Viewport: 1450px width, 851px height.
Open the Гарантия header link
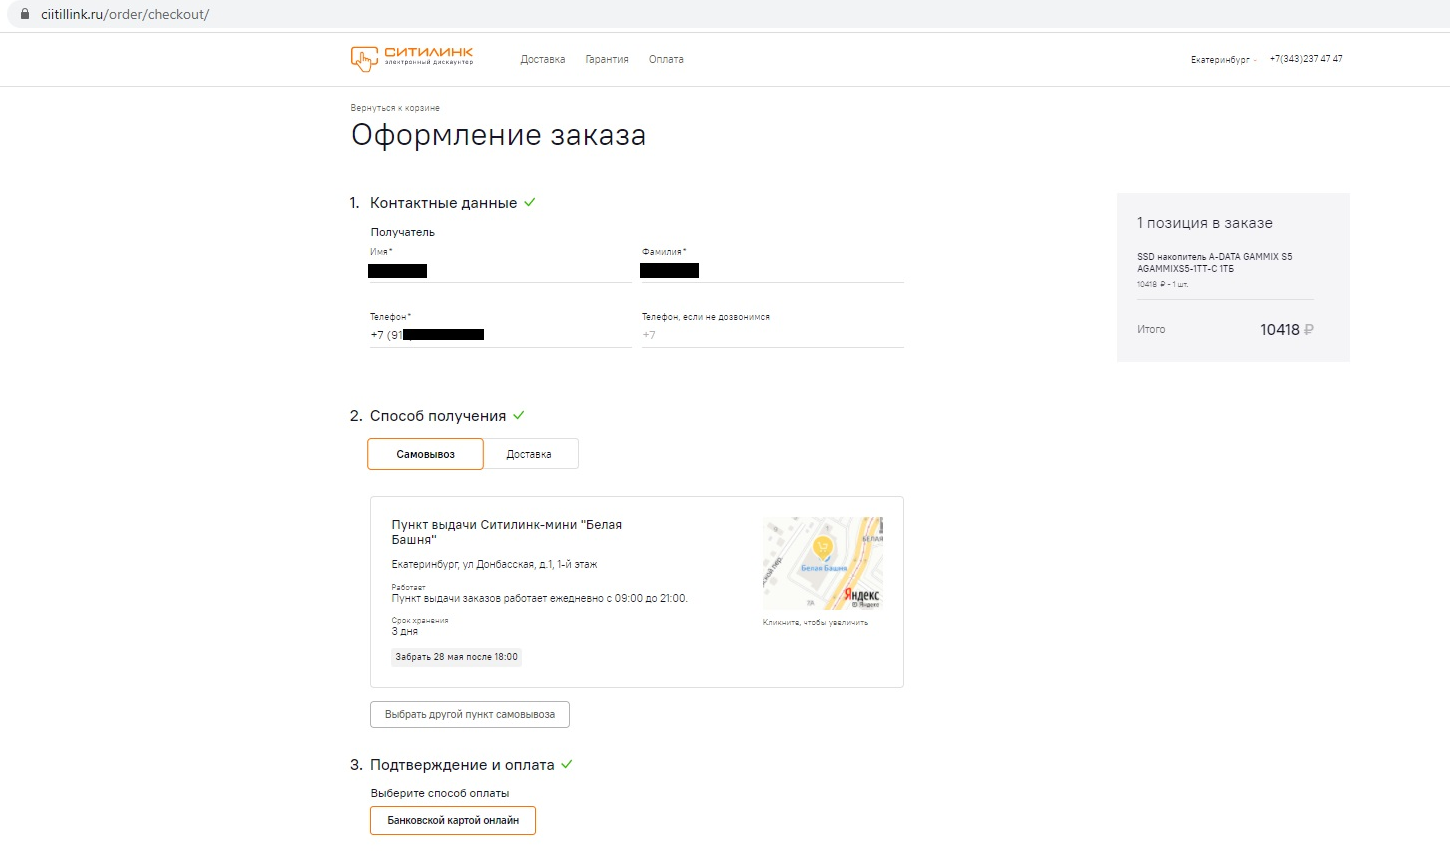click(607, 60)
